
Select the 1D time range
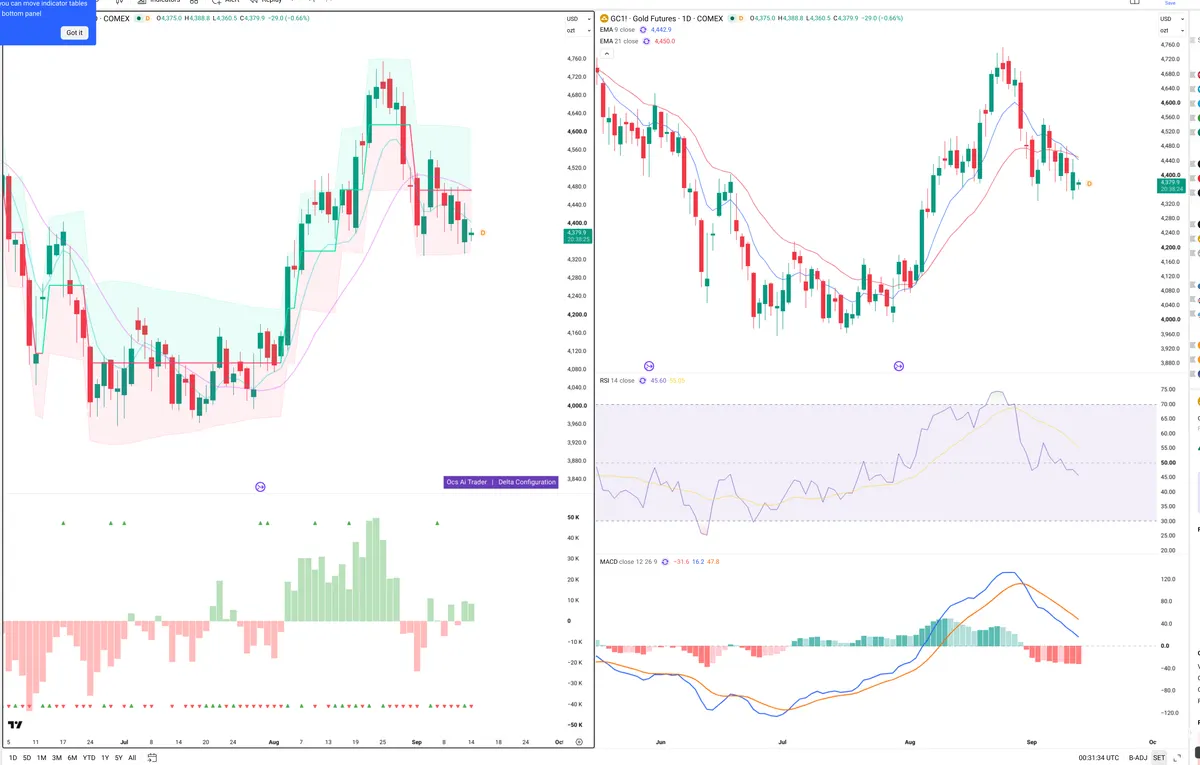pyautogui.click(x=13, y=758)
